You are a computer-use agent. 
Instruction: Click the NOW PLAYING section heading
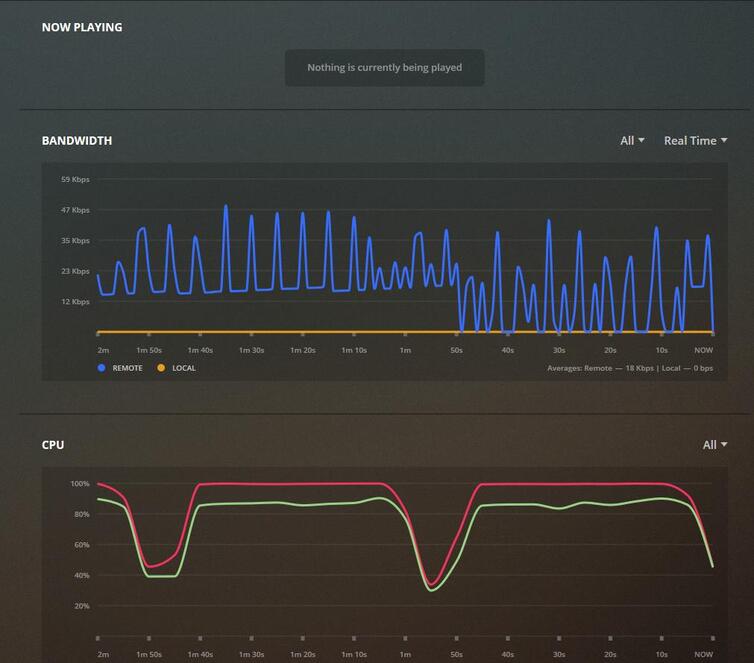pos(82,27)
